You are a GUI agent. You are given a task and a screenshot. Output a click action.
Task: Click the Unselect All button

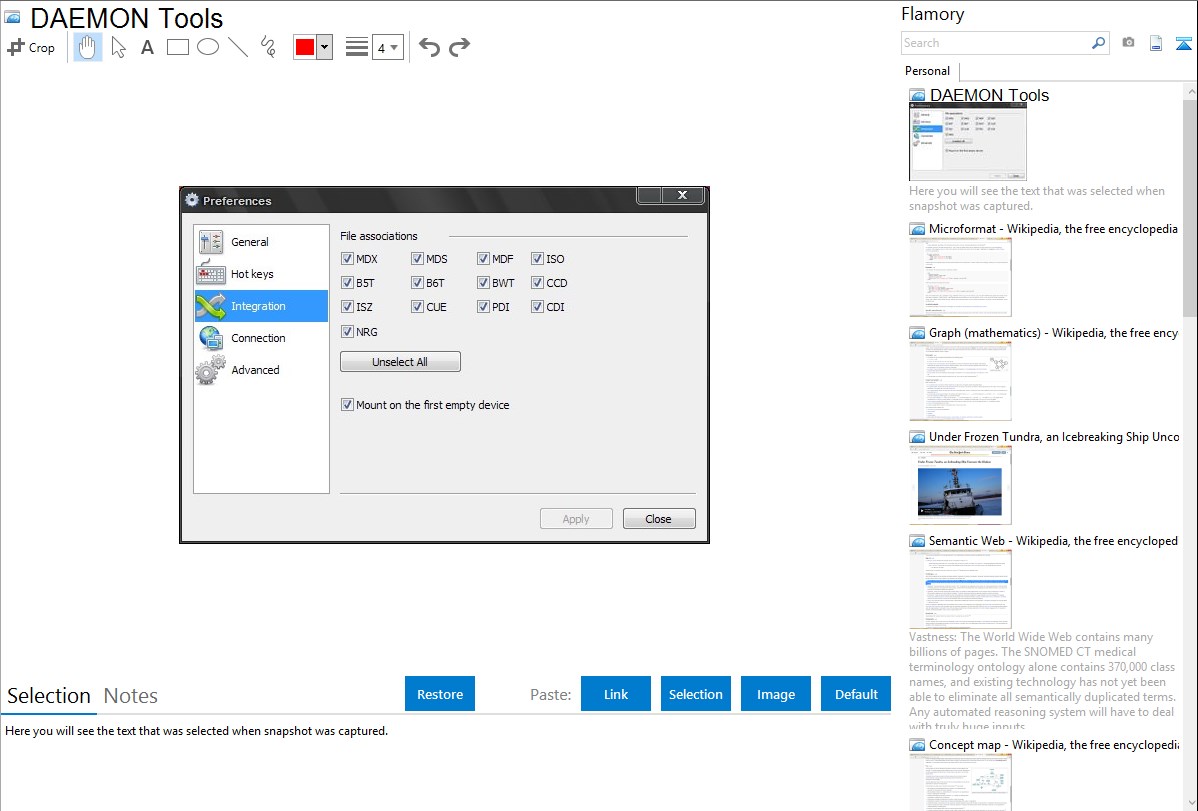click(400, 362)
